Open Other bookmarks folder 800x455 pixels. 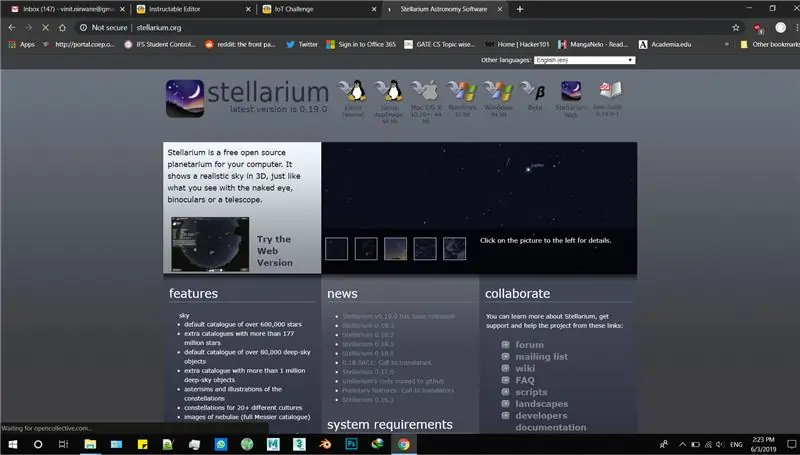click(770, 44)
